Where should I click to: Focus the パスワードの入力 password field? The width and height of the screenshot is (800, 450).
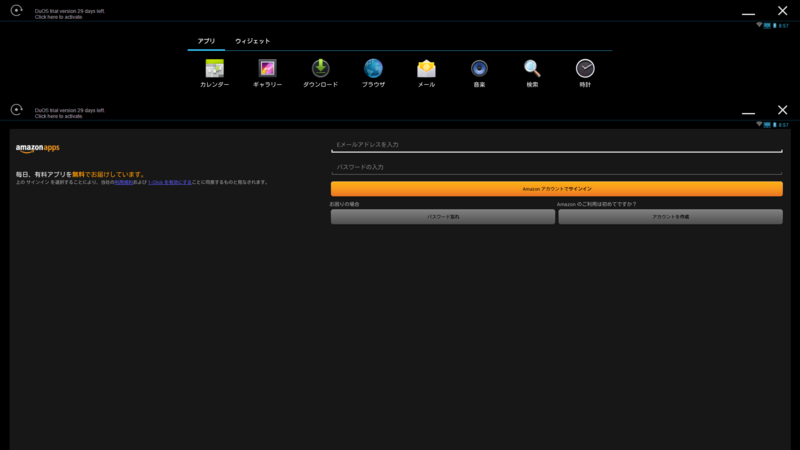(557, 167)
